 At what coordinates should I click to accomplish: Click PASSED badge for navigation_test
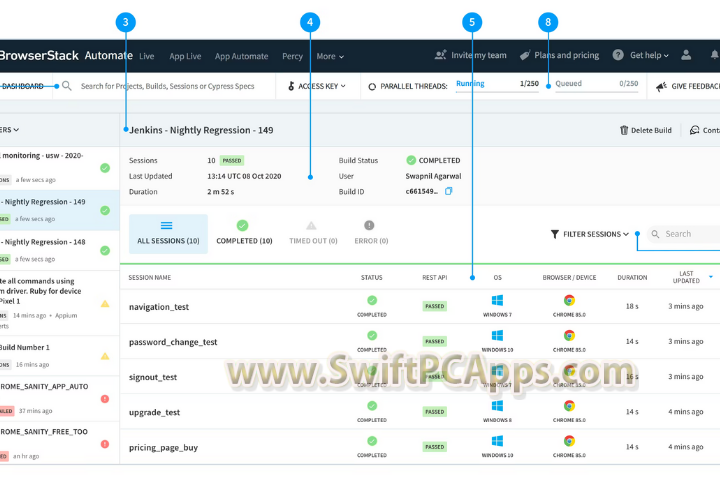coord(434,306)
